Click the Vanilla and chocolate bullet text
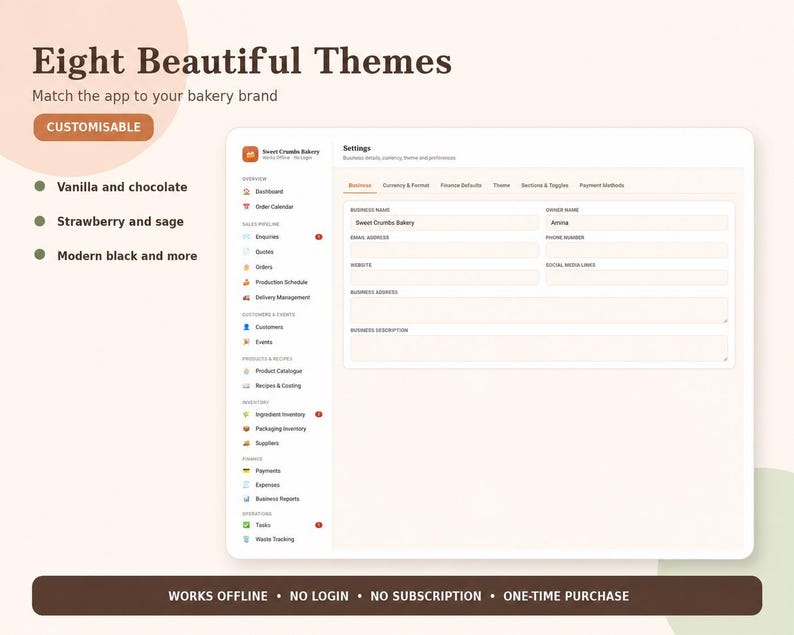 tap(122, 187)
